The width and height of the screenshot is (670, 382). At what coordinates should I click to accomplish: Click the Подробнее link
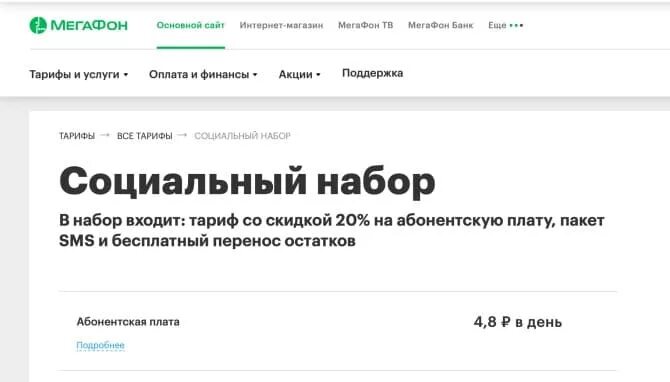[100, 345]
